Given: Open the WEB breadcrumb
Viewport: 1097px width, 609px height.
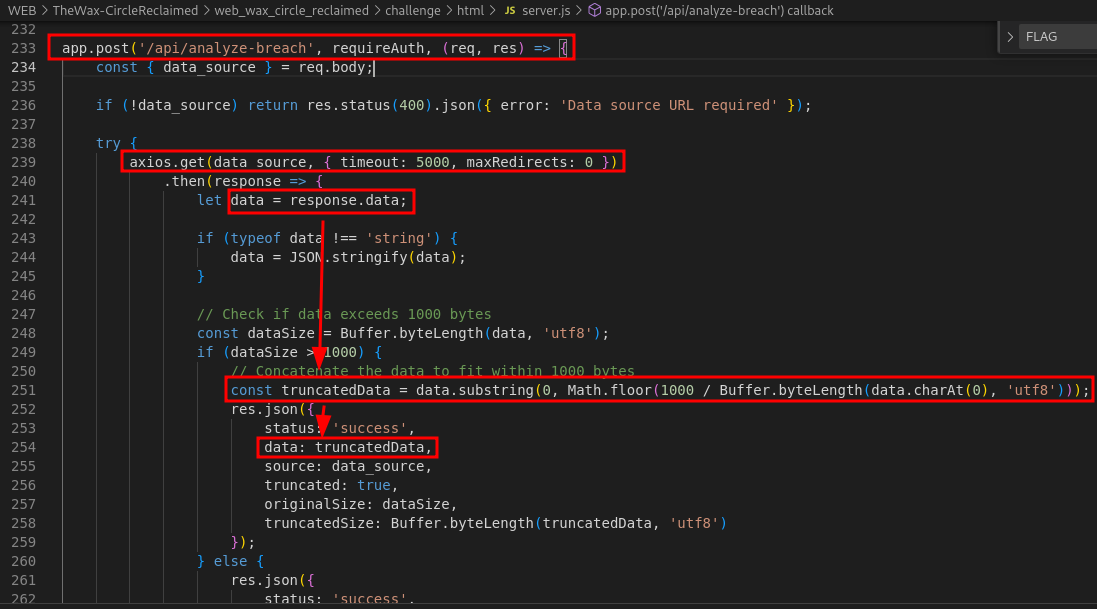Looking at the screenshot, I should click(x=22, y=10).
